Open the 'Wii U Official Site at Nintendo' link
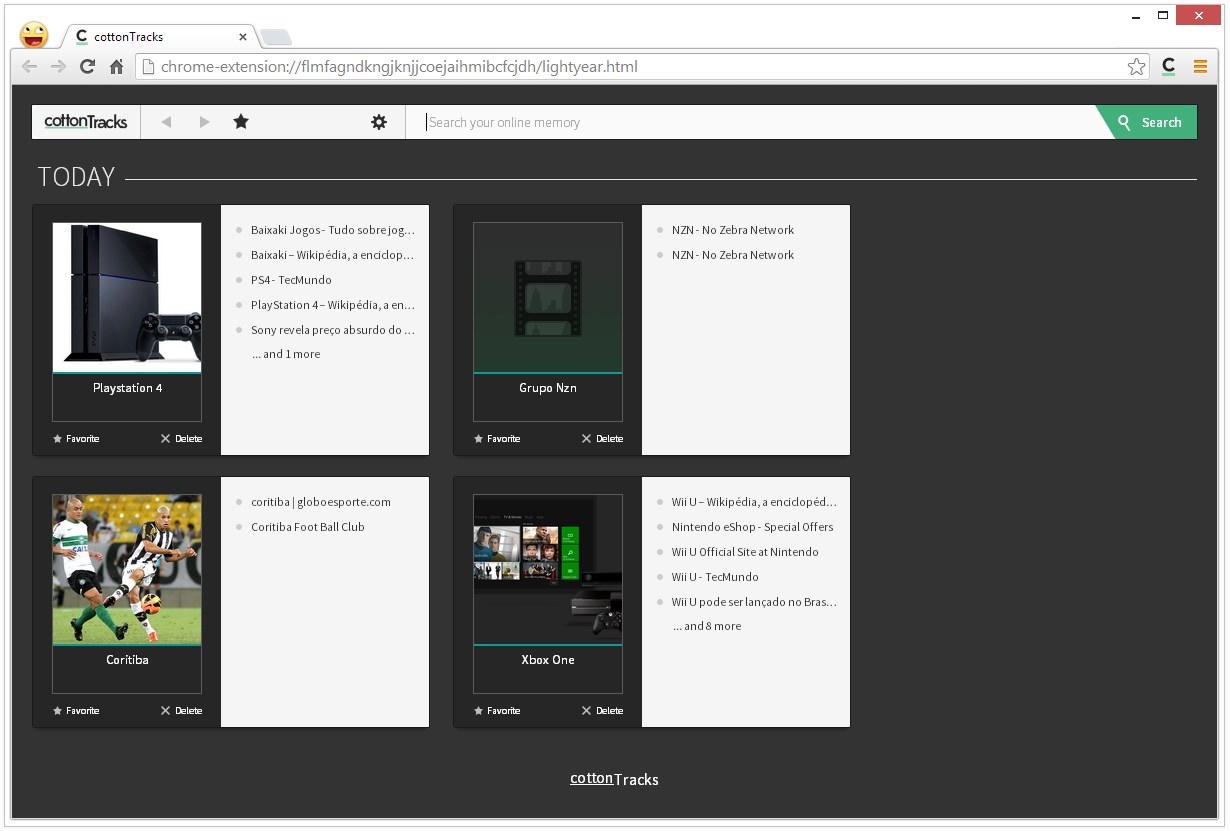1230x831 pixels. (x=745, y=552)
